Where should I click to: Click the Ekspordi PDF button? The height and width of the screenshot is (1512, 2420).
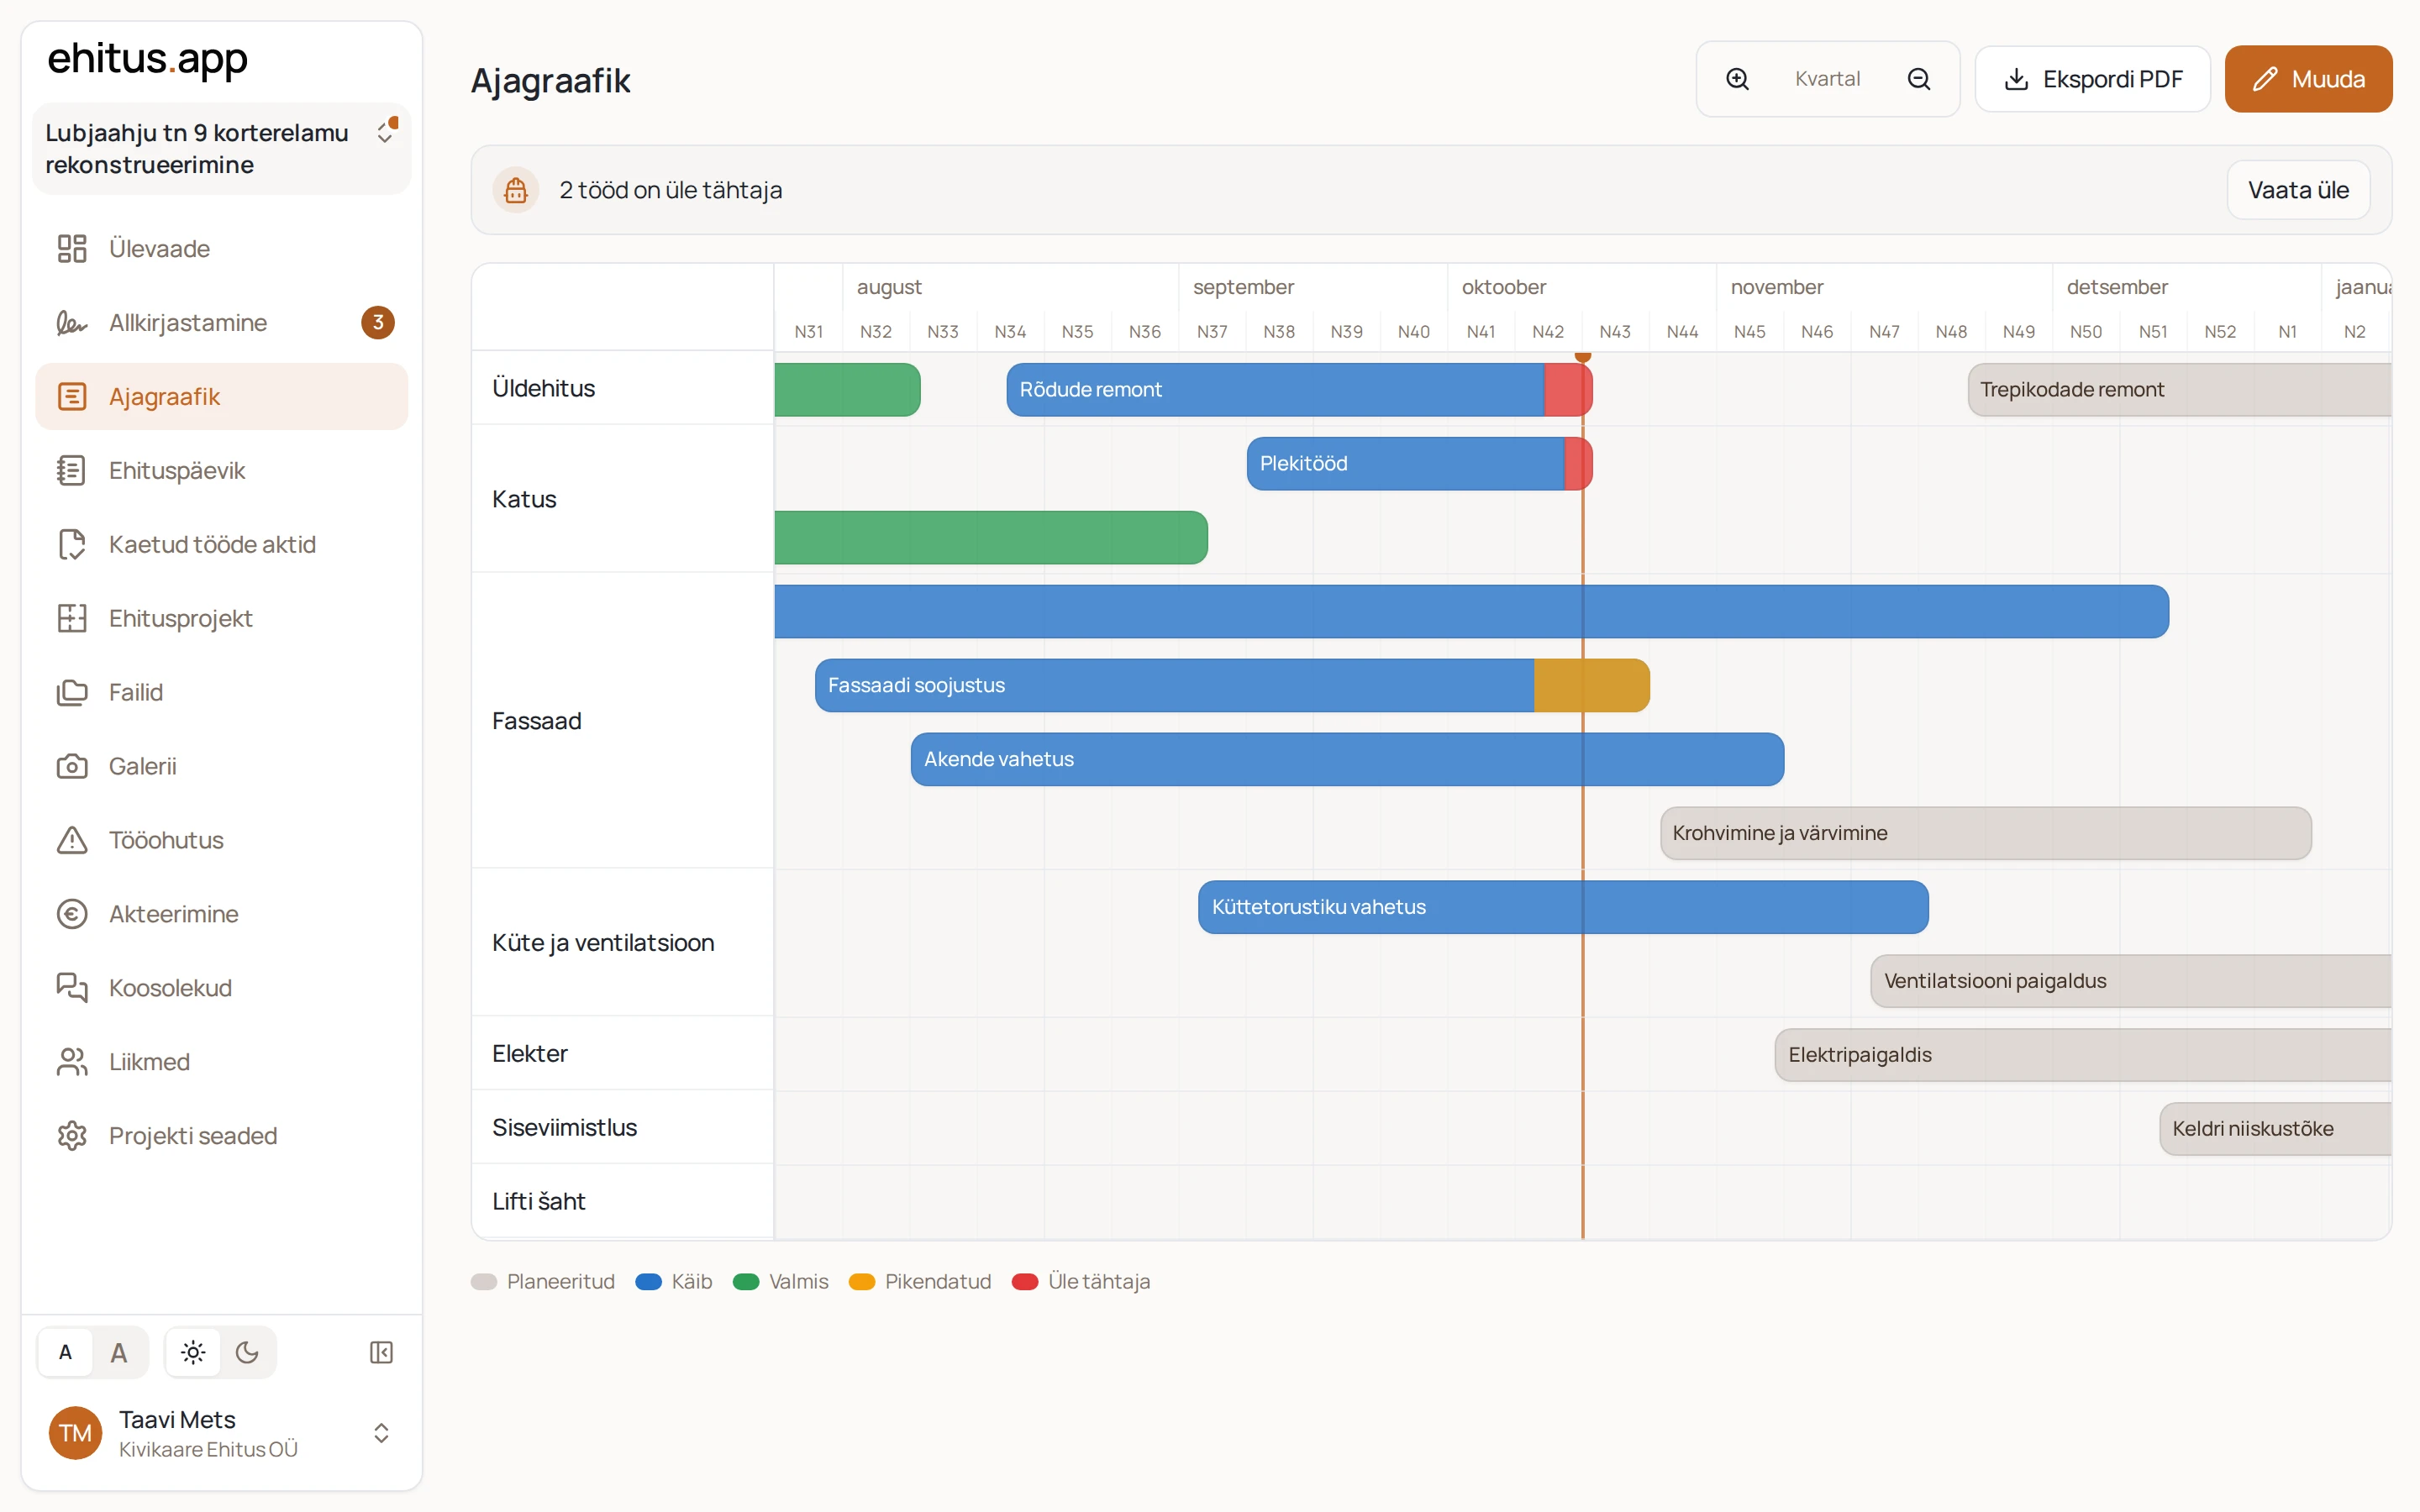tap(2092, 79)
